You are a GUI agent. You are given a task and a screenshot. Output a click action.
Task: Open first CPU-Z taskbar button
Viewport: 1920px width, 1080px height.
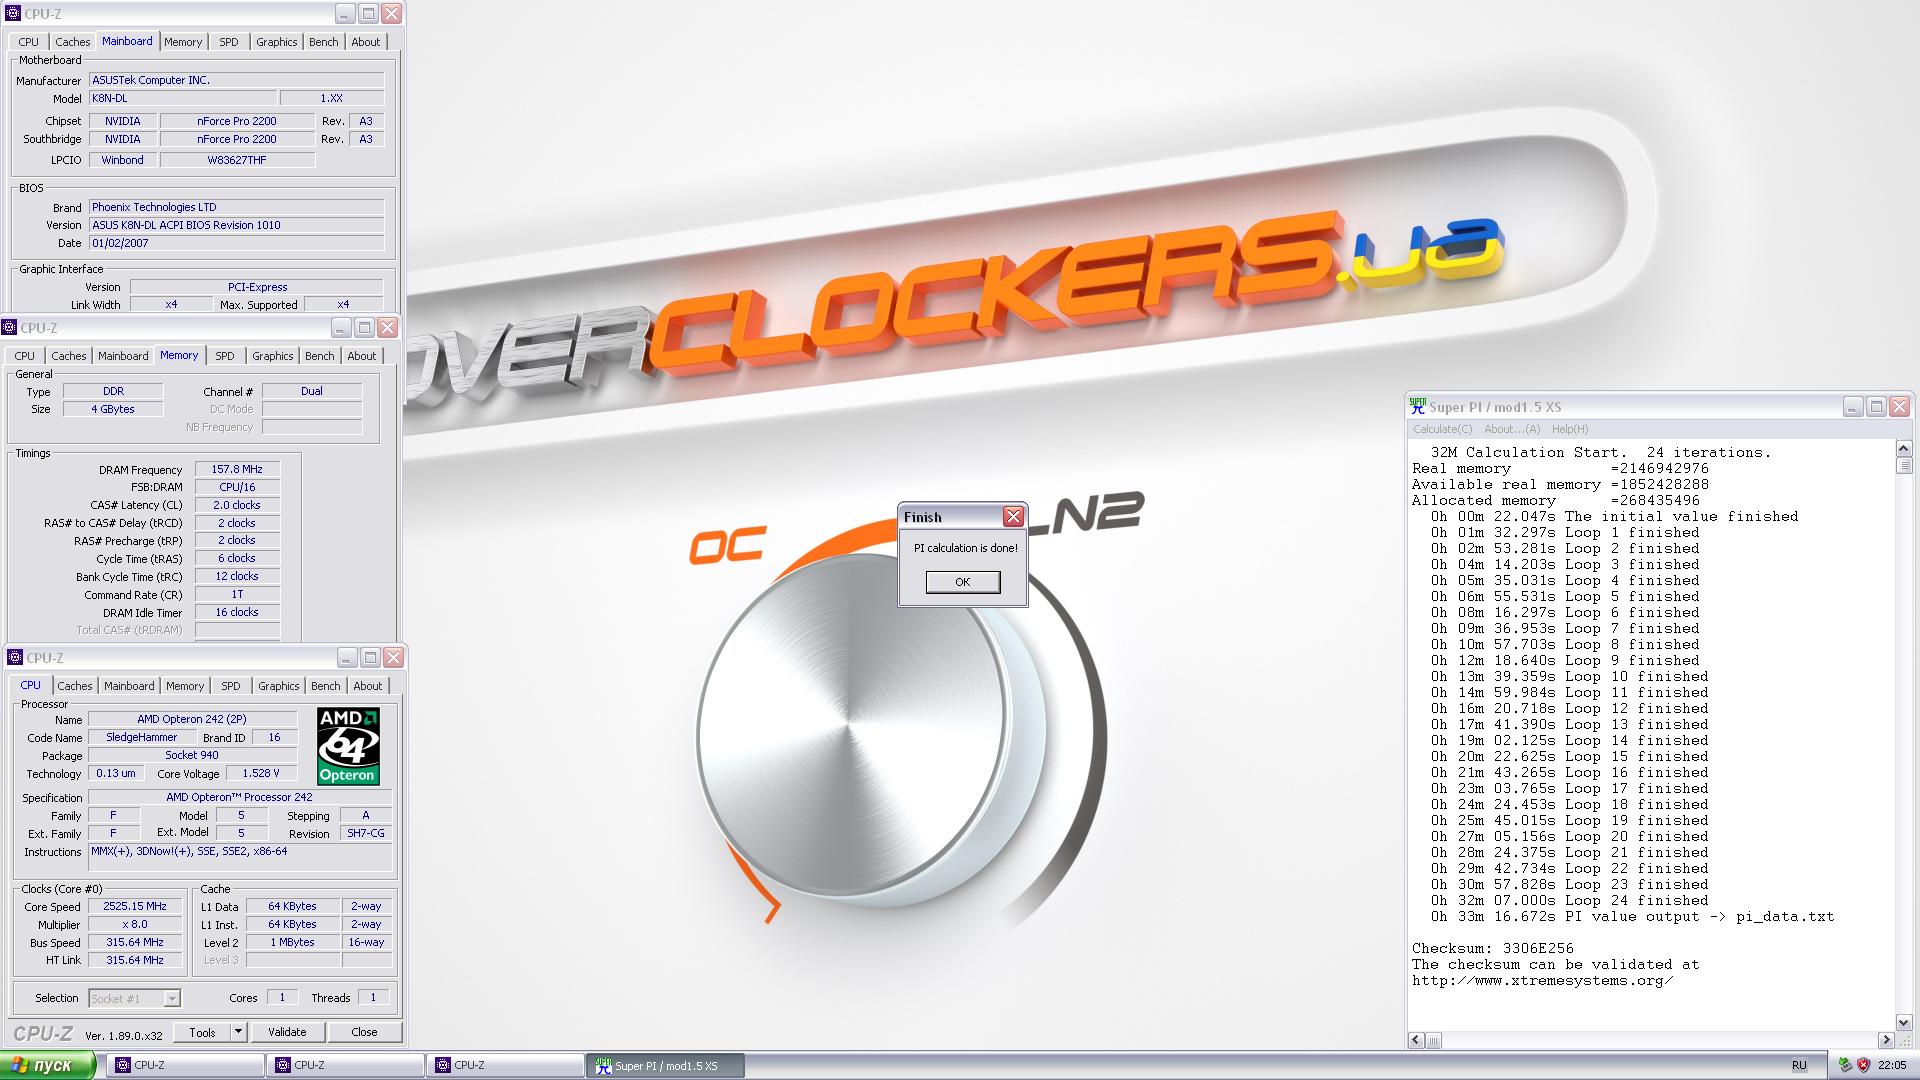186,1065
